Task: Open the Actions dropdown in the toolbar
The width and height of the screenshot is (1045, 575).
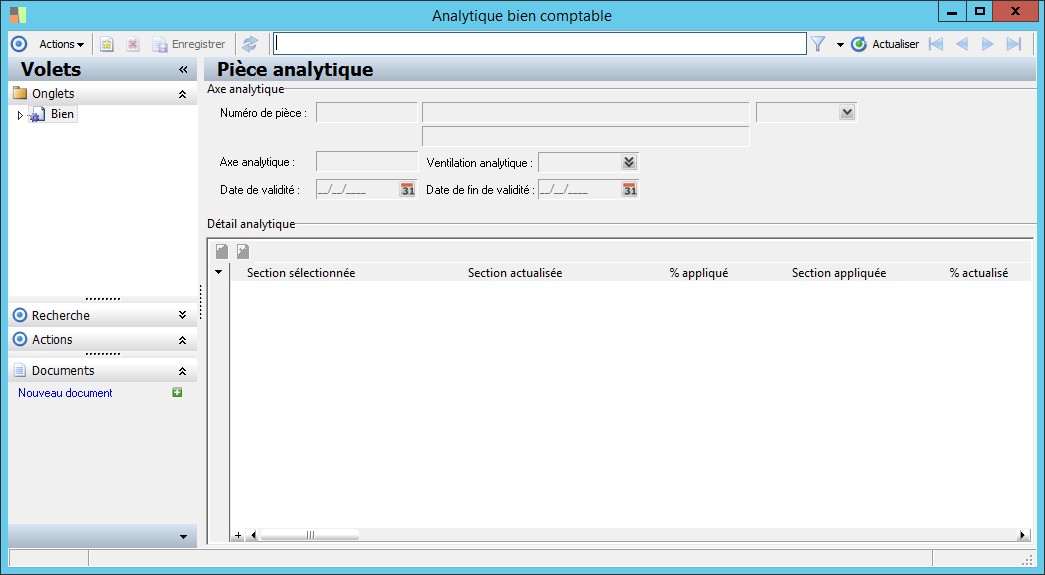Action: click(x=61, y=44)
